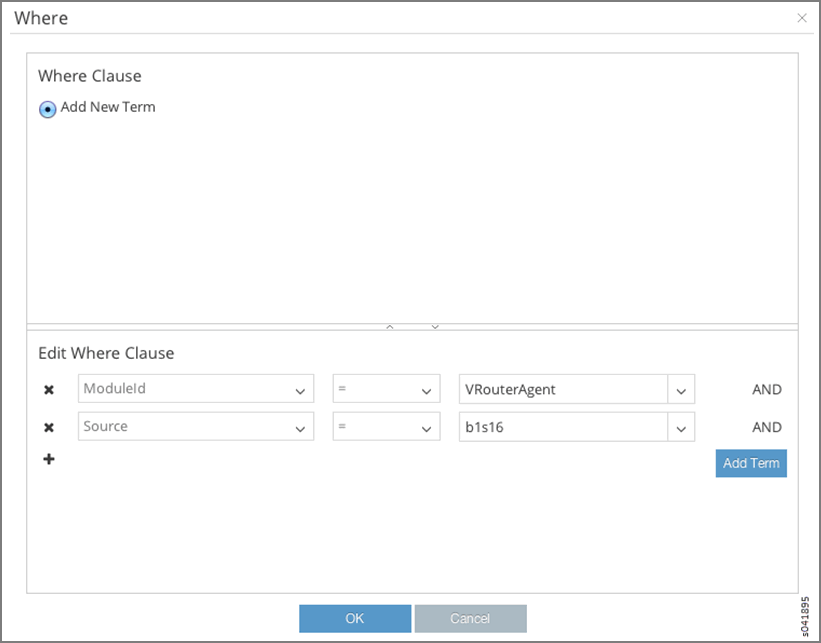Click into the VRouterAgent value field
This screenshot has width=821, height=643.
[x=561, y=389]
